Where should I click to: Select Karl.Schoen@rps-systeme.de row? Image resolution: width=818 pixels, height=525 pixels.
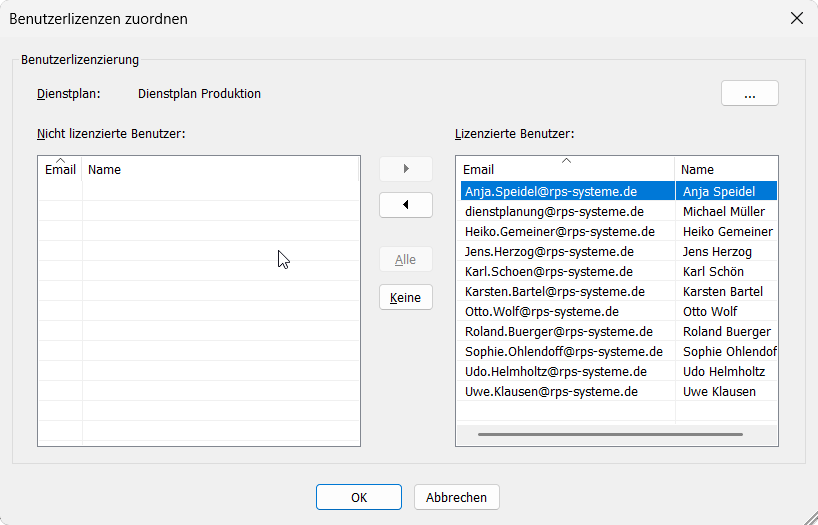(x=618, y=271)
